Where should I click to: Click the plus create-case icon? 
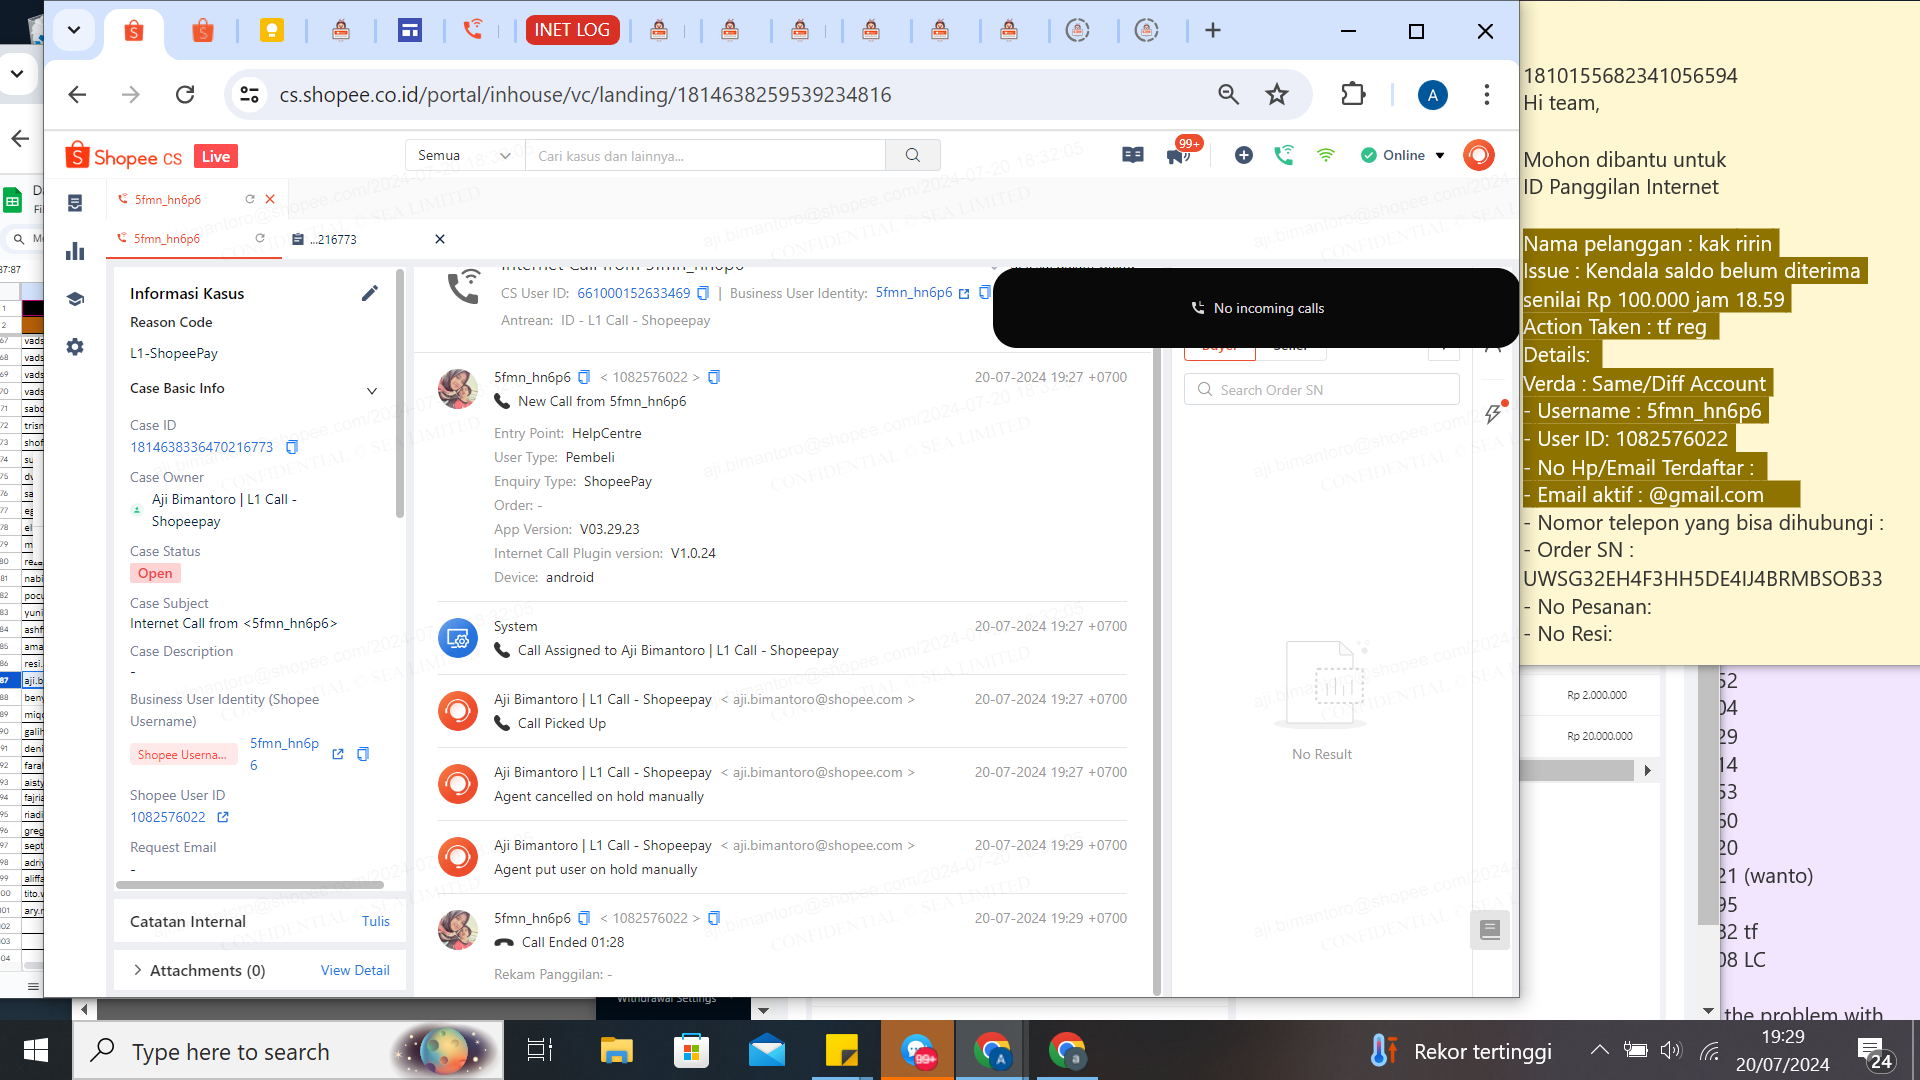[1243, 155]
